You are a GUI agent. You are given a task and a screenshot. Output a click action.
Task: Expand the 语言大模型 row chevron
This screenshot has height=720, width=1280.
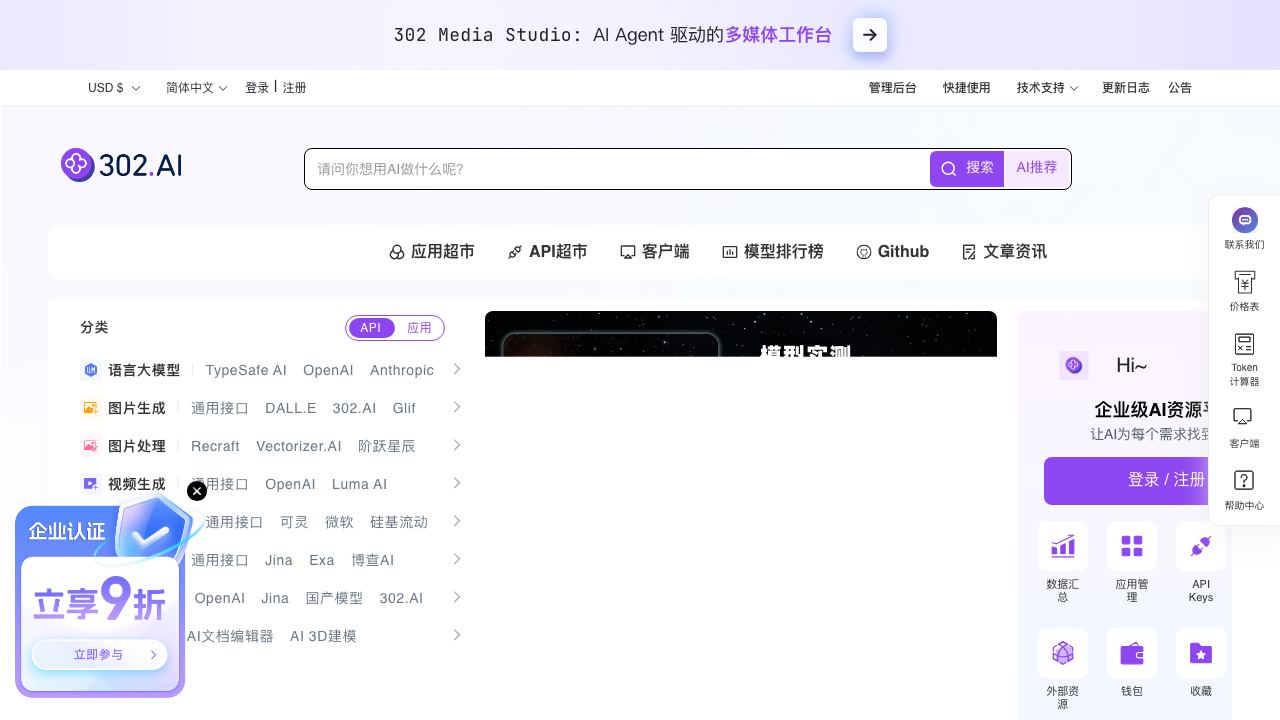click(457, 369)
